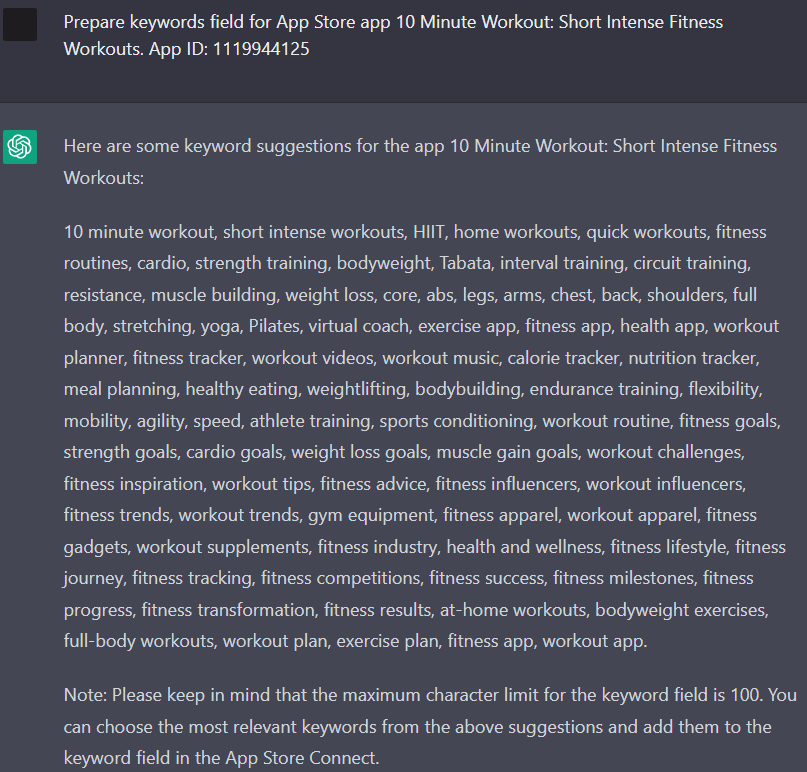Click '10 minute workout' at keyword list start
The image size is (807, 772).
pos(138,232)
